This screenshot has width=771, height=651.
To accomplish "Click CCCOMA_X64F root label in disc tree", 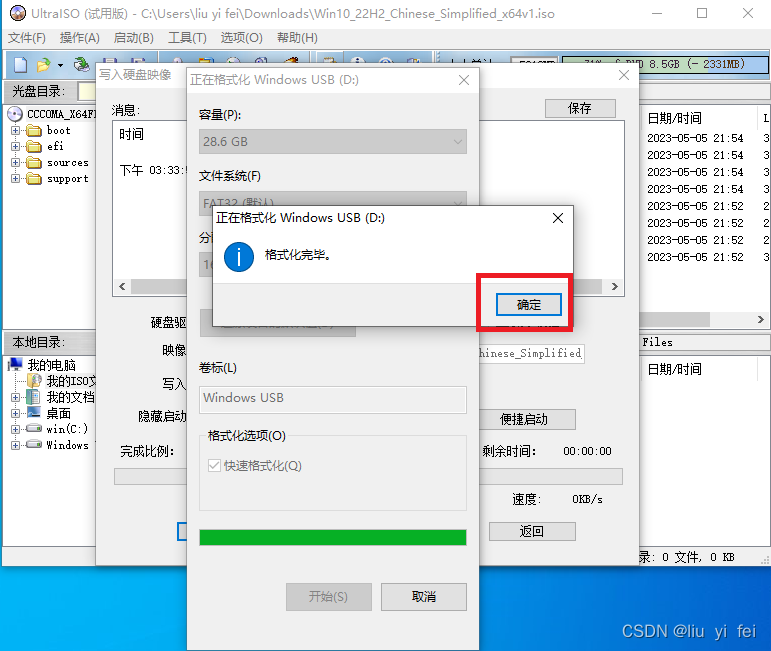I will coord(61,114).
